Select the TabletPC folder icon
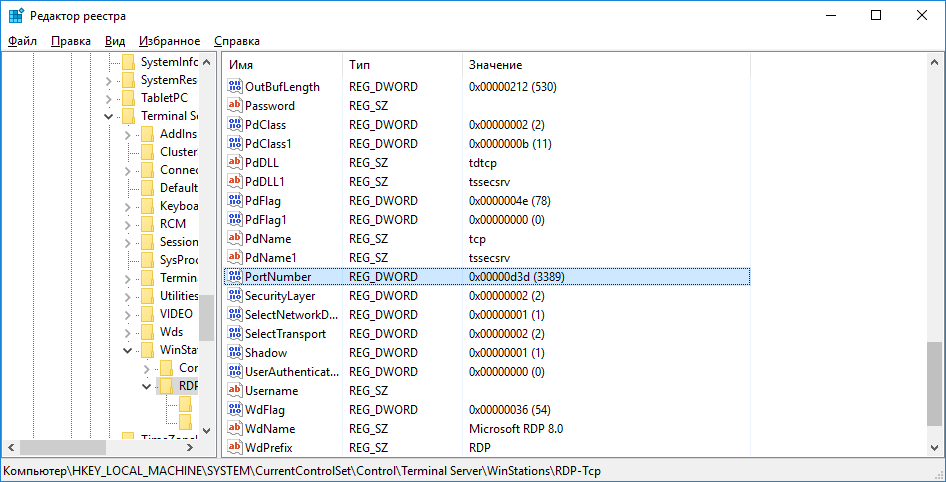The image size is (946, 482). pos(127,98)
